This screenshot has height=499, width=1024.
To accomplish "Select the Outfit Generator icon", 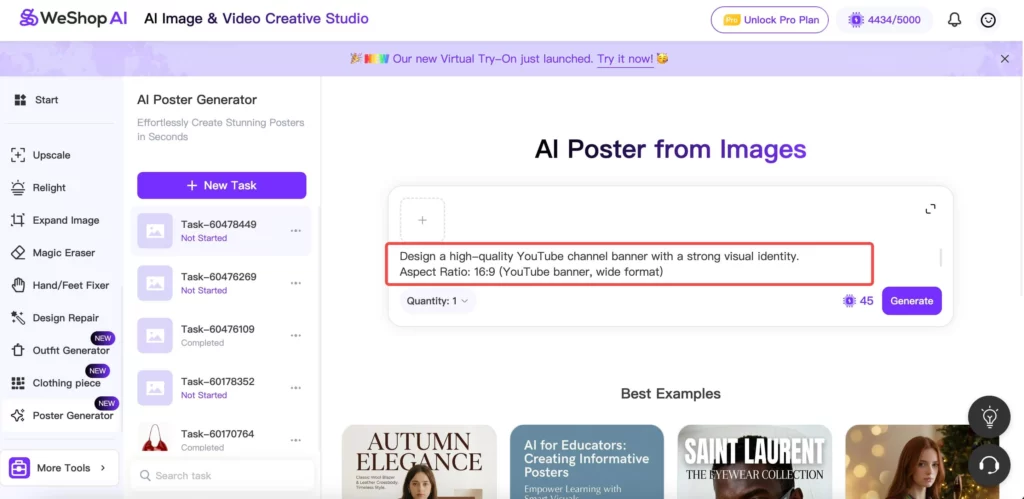I will tap(18, 351).
